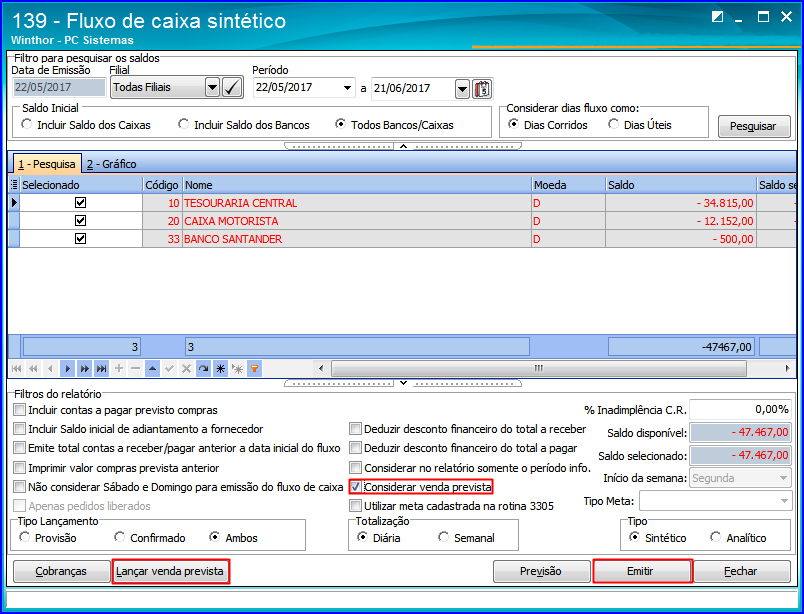Image resolution: width=804 pixels, height=614 pixels.
Task: Click the curved arrow refresh icon
Action: tap(204, 368)
